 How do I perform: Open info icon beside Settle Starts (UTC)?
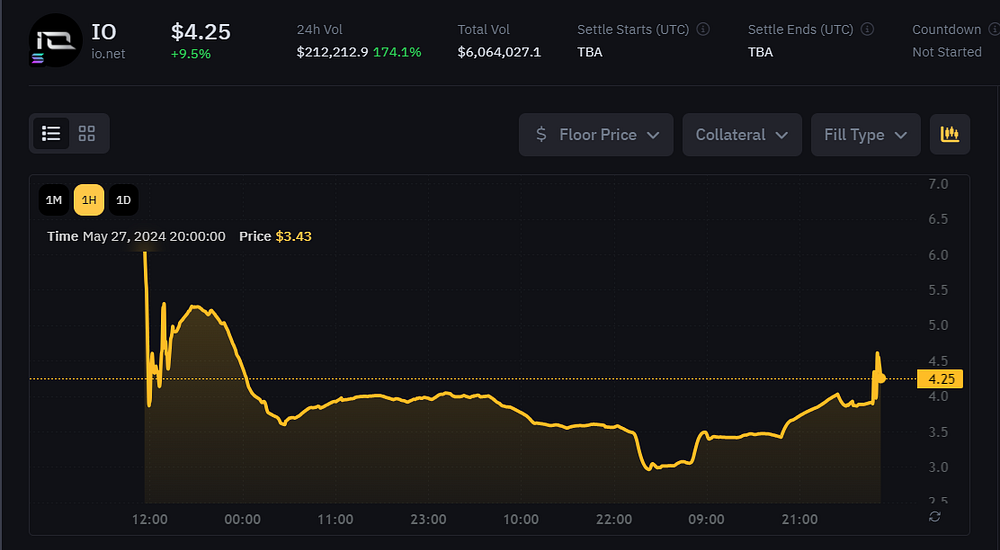pyautogui.click(x=703, y=29)
